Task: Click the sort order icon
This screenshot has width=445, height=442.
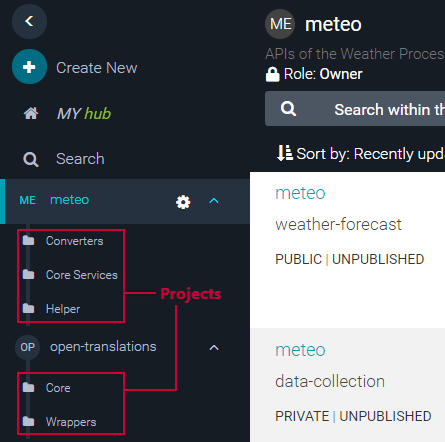Action: [285, 153]
